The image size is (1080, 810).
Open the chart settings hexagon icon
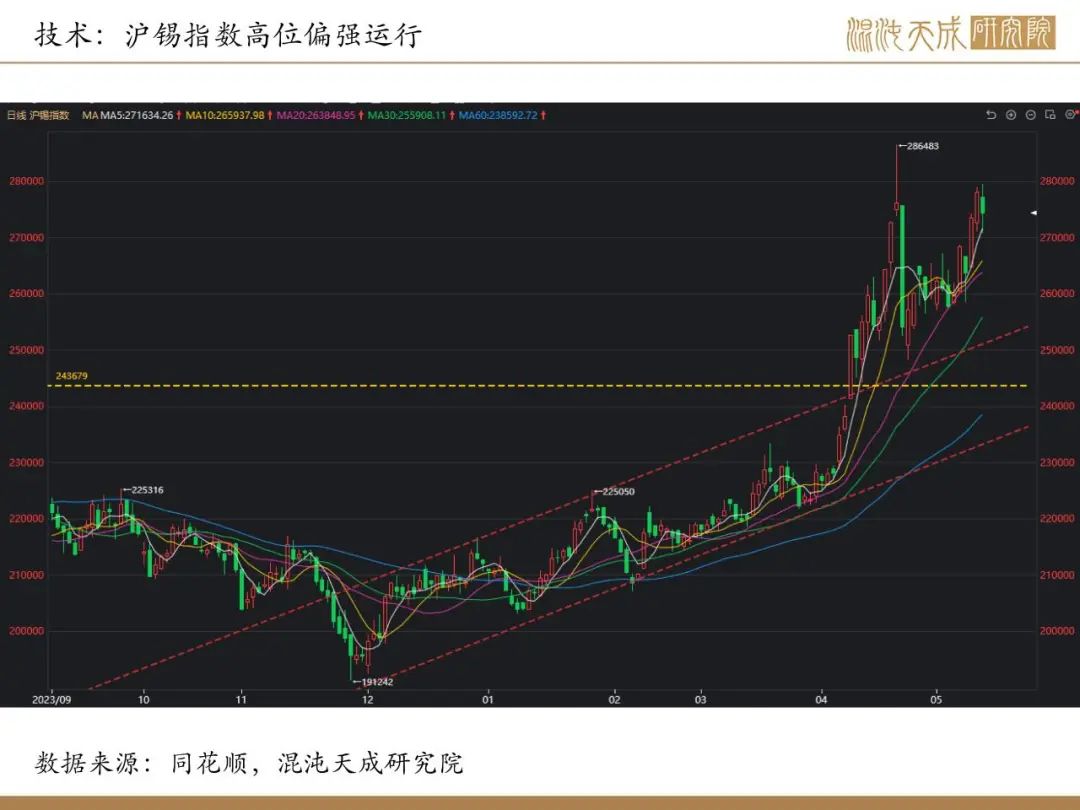point(1070,114)
